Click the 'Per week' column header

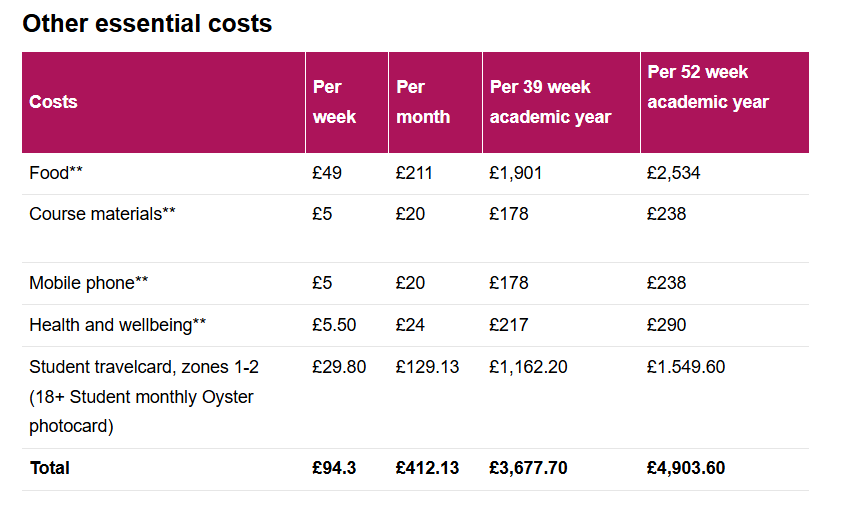pos(334,102)
